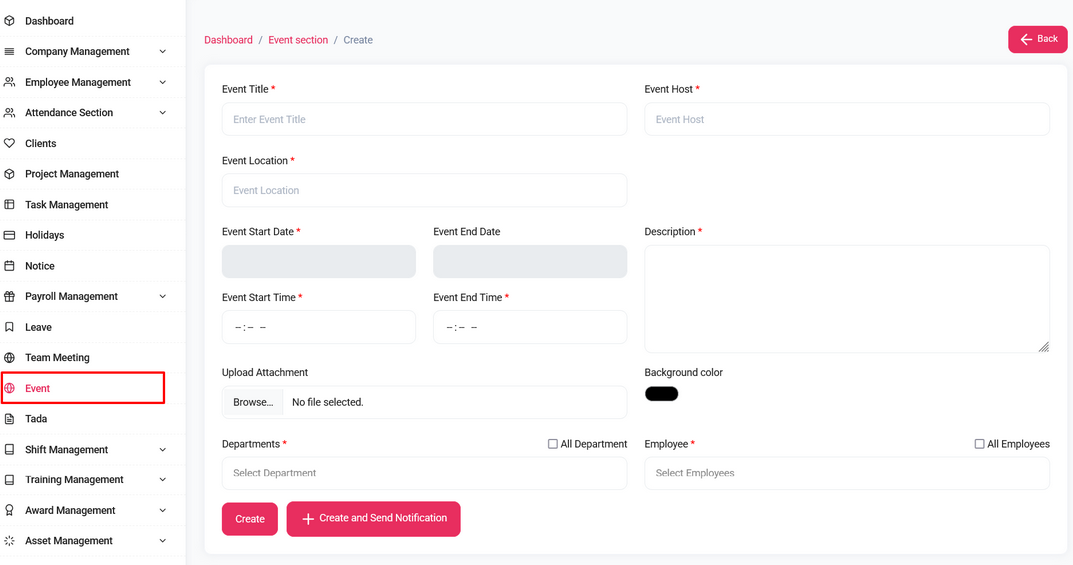Viewport: 1073px width, 565px height.
Task: Go to Notice in the sidebar
Action: 40,266
